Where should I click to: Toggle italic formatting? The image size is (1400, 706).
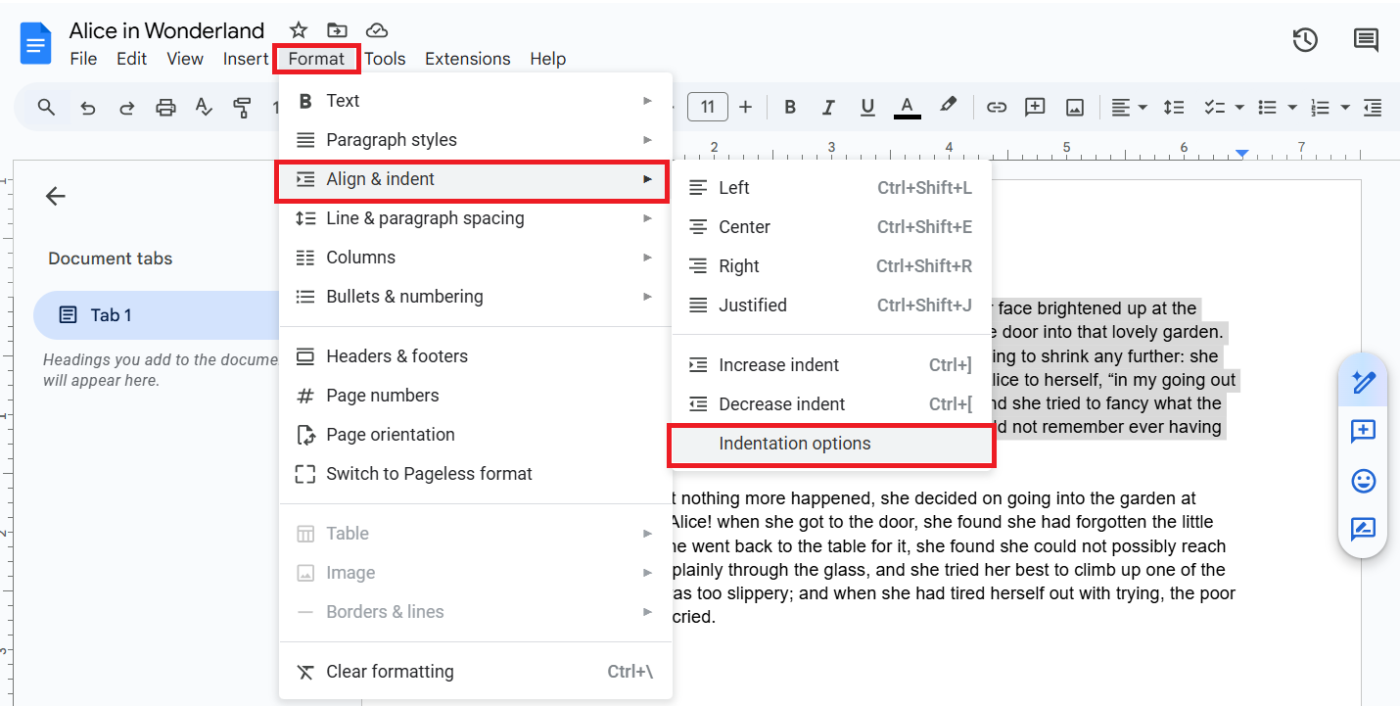point(828,107)
